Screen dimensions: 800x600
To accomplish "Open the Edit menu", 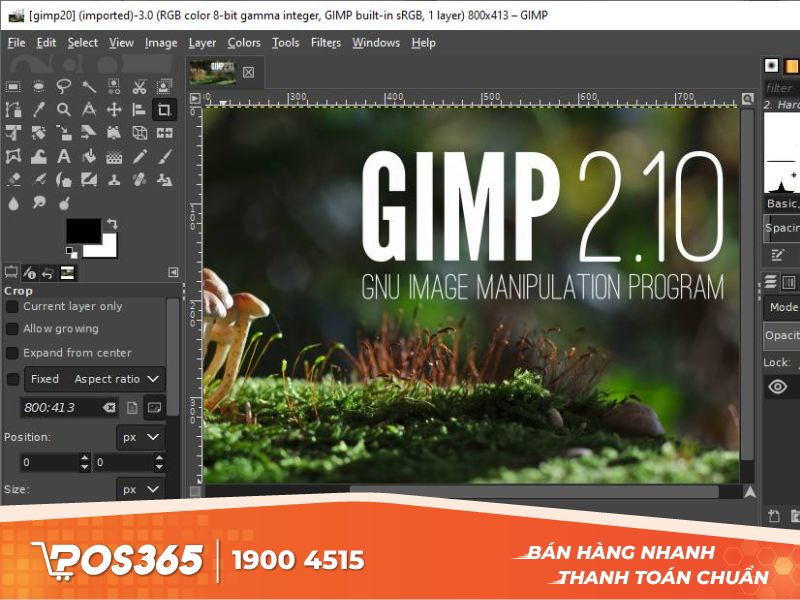I will point(46,43).
